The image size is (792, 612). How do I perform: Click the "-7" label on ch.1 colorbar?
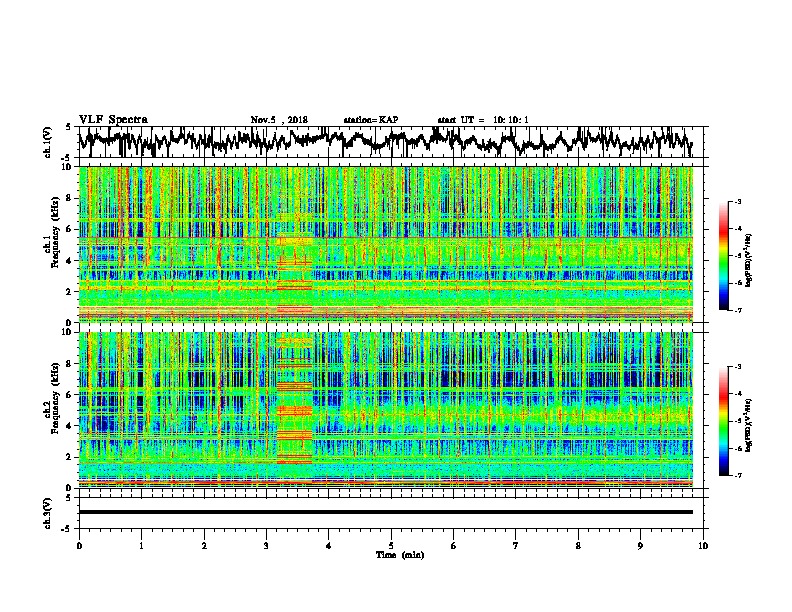click(737, 310)
